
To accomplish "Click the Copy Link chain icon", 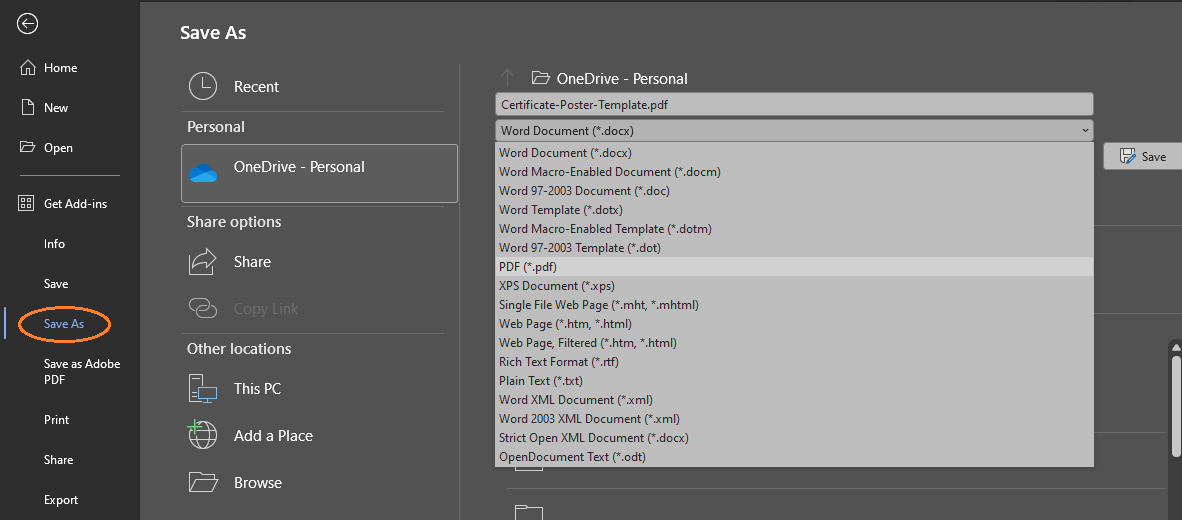I will click(x=203, y=308).
